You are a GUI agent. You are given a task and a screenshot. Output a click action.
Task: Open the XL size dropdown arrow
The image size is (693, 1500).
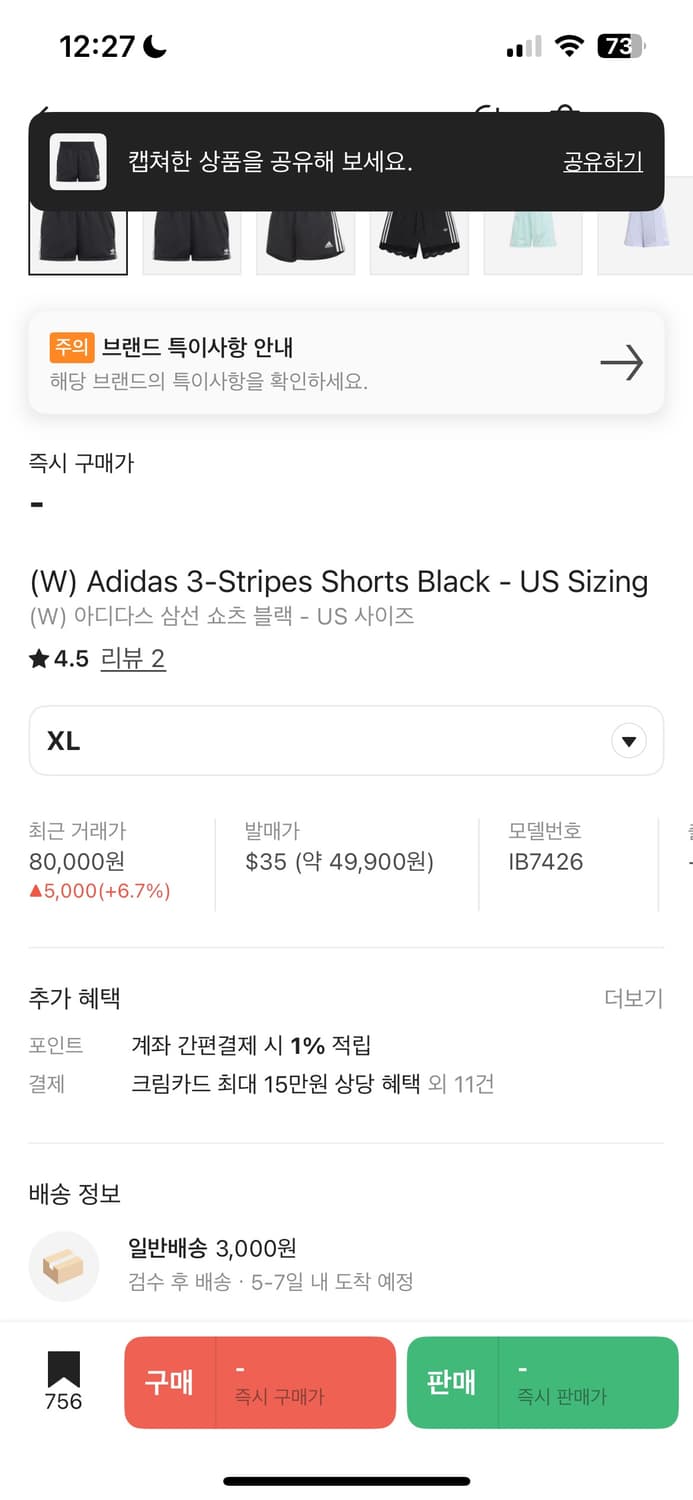click(628, 741)
